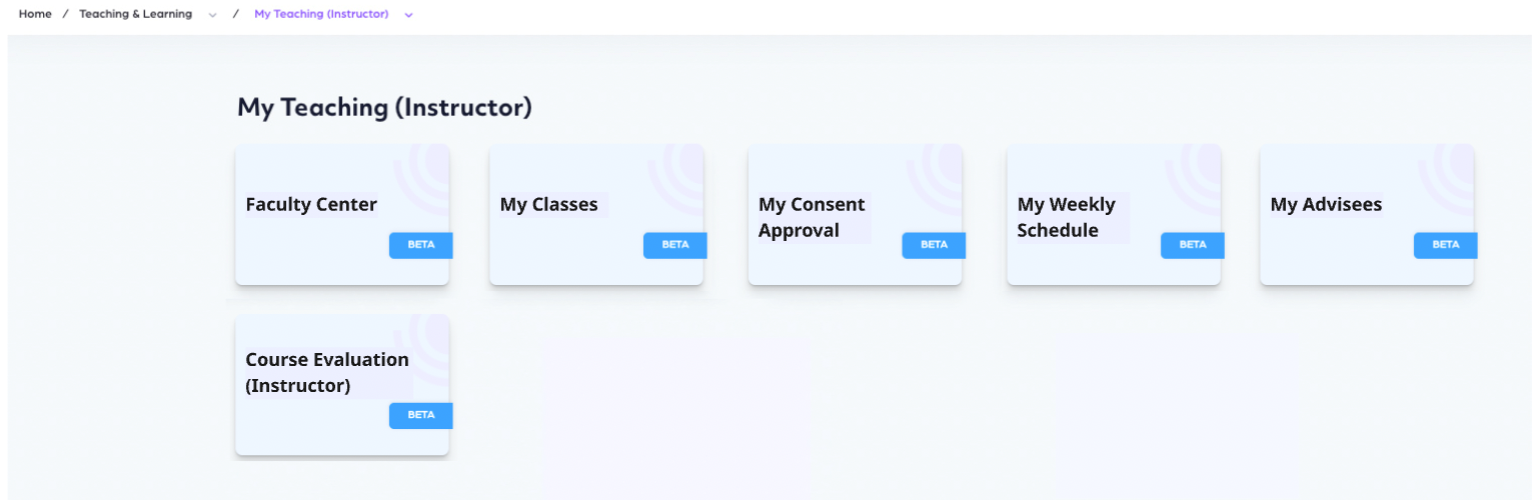Click BETA badge on Faculty Center
The height and width of the screenshot is (500, 1535).
[x=421, y=245]
